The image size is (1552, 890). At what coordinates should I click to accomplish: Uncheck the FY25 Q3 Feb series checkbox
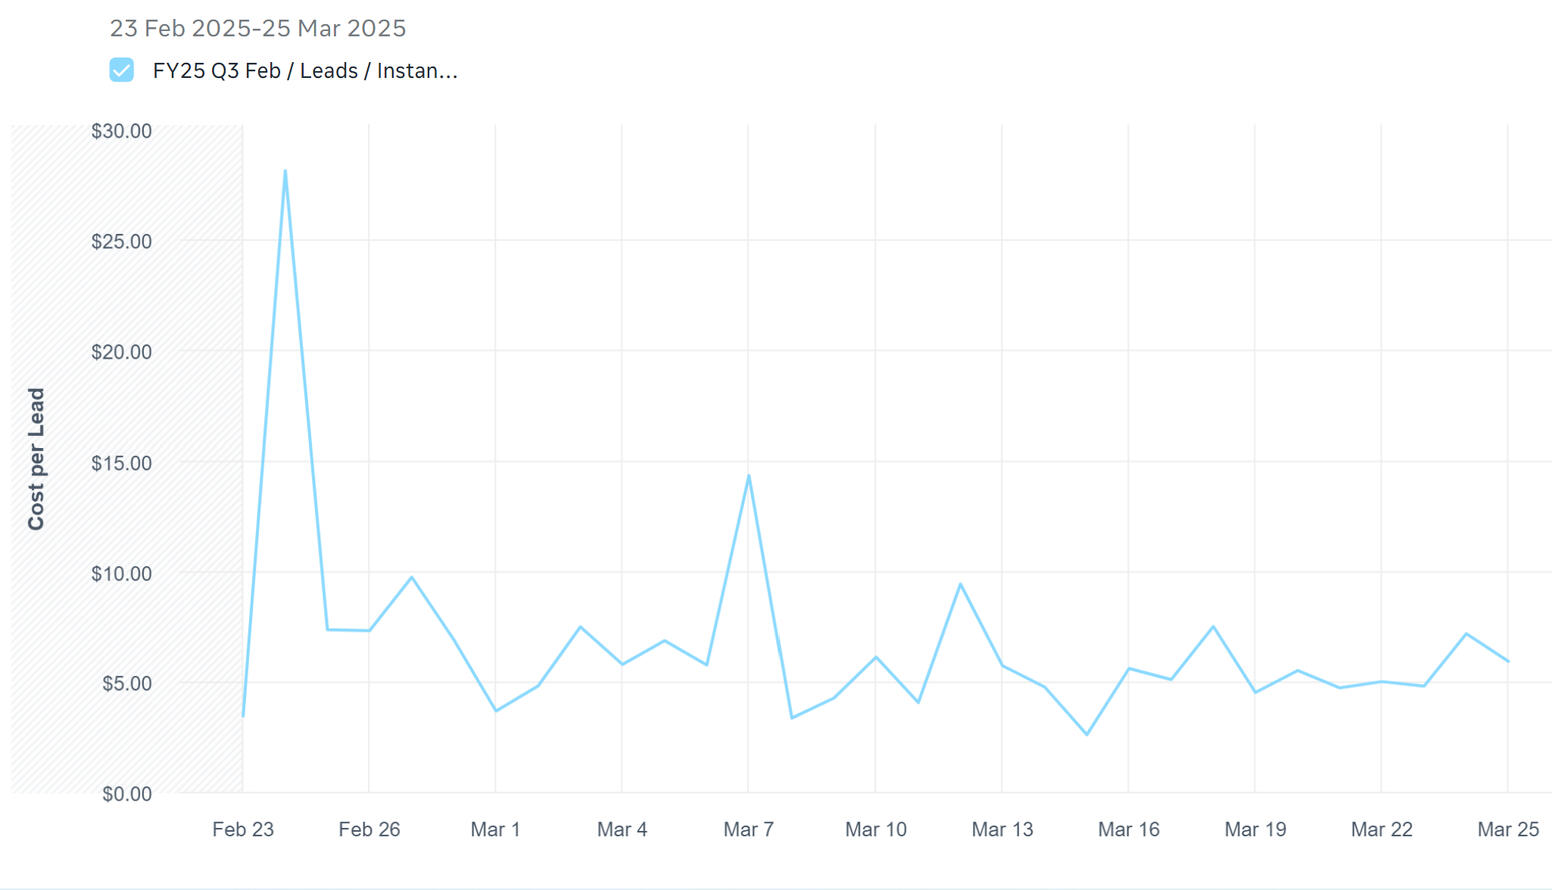(x=122, y=70)
